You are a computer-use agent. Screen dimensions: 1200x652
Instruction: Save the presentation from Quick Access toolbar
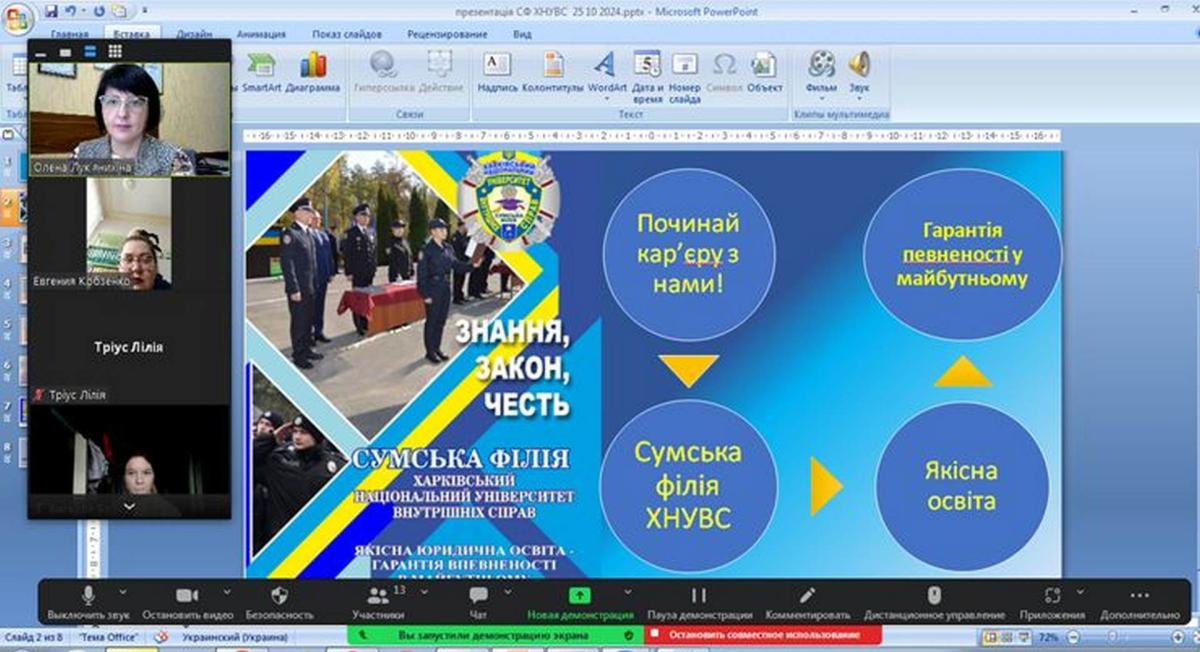[50, 11]
